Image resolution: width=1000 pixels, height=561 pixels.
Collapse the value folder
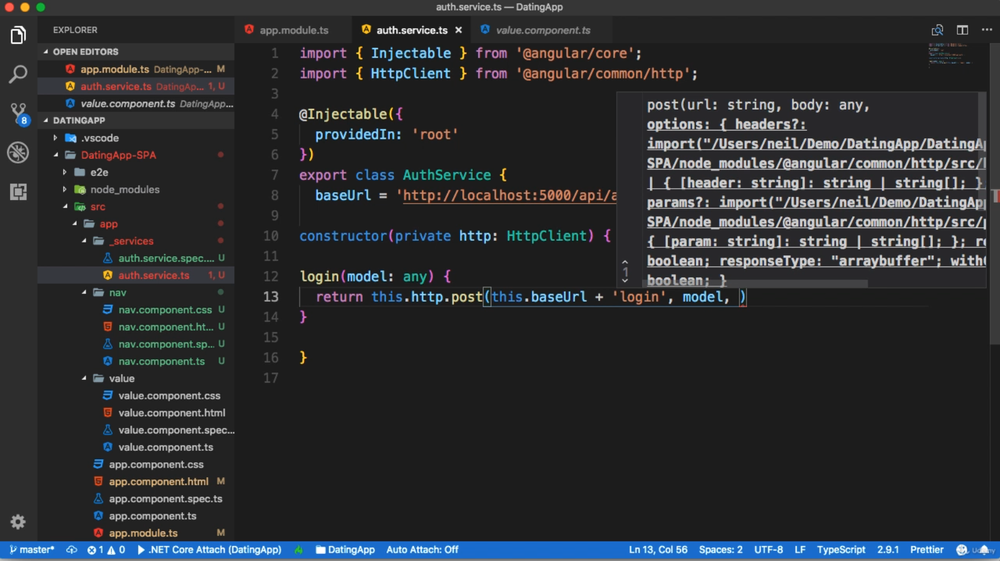tap(84, 379)
